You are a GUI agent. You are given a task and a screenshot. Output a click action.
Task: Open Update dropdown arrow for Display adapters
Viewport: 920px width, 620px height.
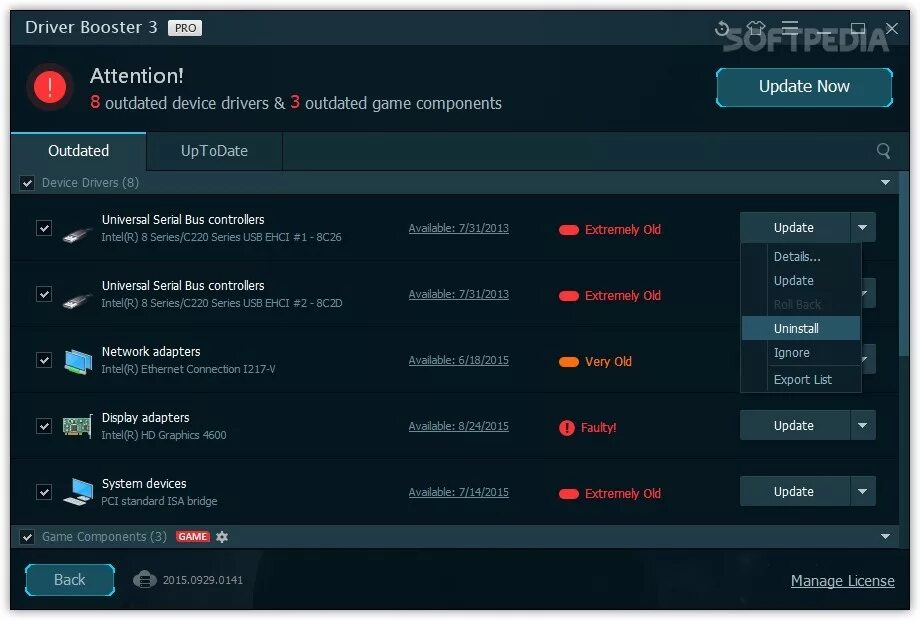pyautogui.click(x=862, y=425)
